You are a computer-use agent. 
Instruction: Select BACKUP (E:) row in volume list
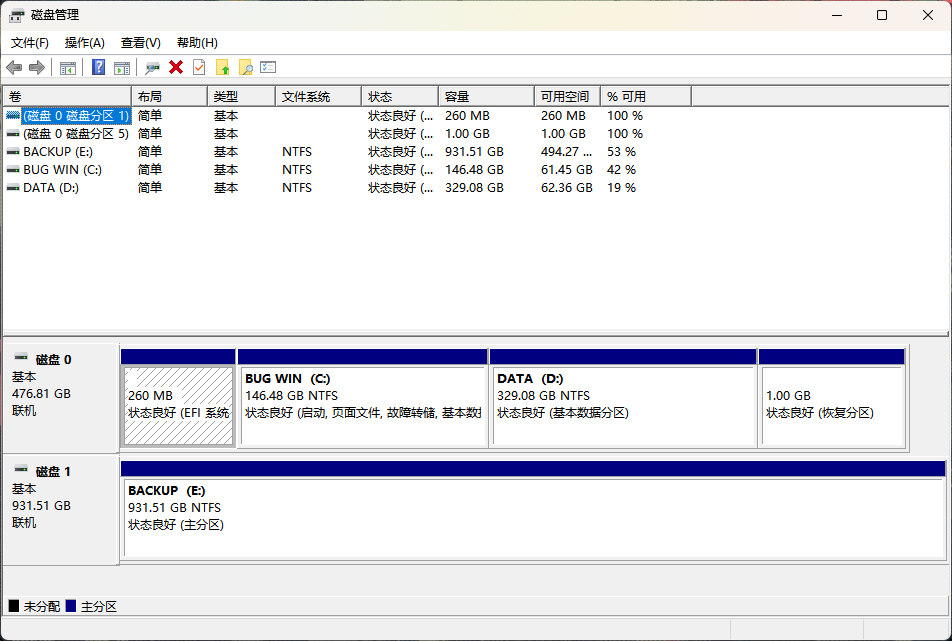click(60, 152)
